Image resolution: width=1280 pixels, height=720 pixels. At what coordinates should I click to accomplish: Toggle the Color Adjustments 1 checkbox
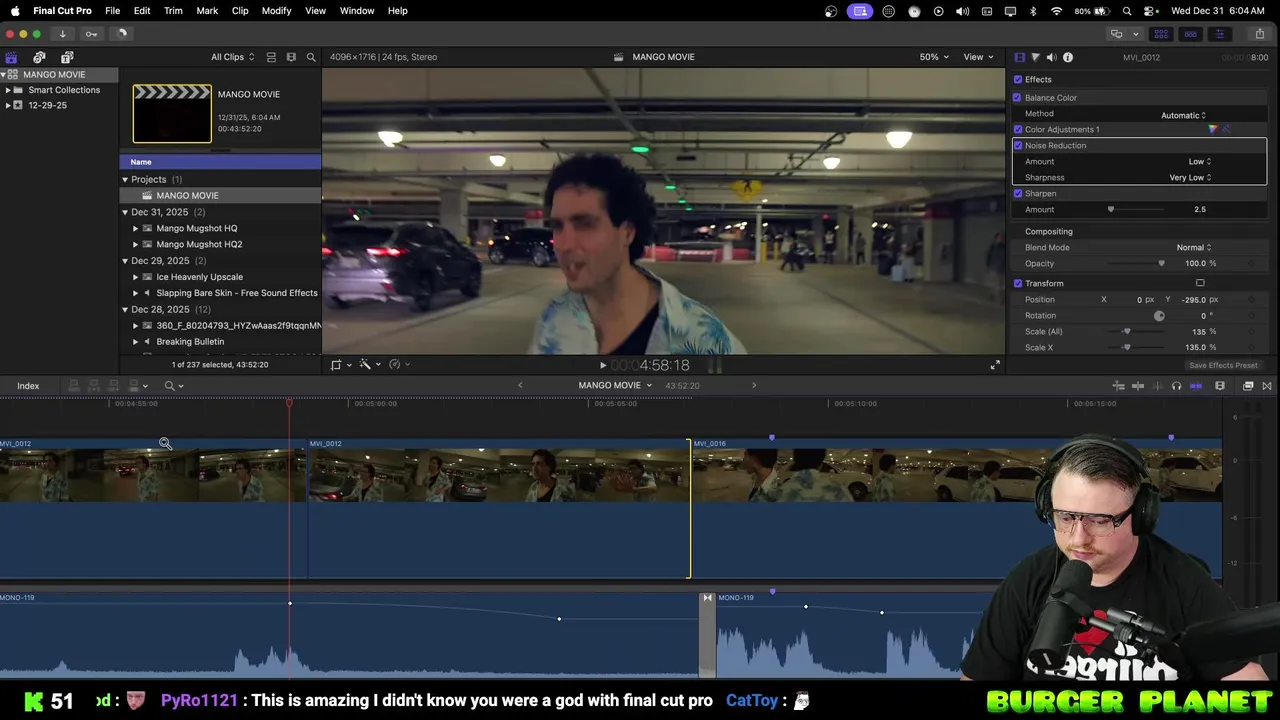(1018, 130)
